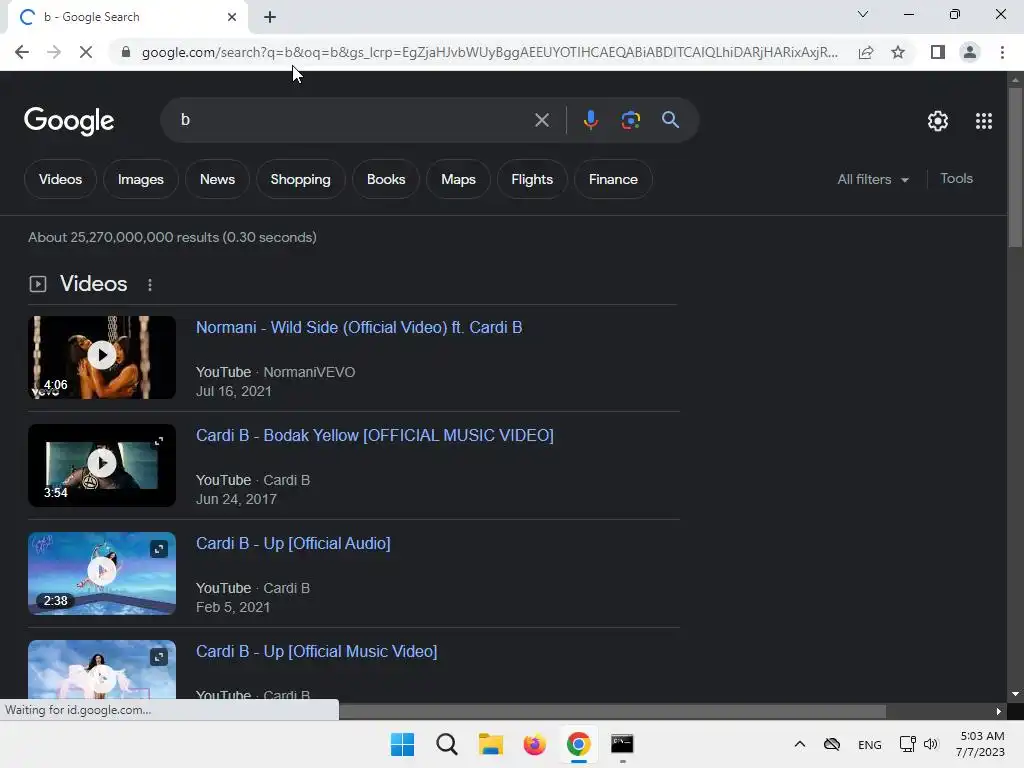Click the browser forward arrow

pyautogui.click(x=54, y=52)
